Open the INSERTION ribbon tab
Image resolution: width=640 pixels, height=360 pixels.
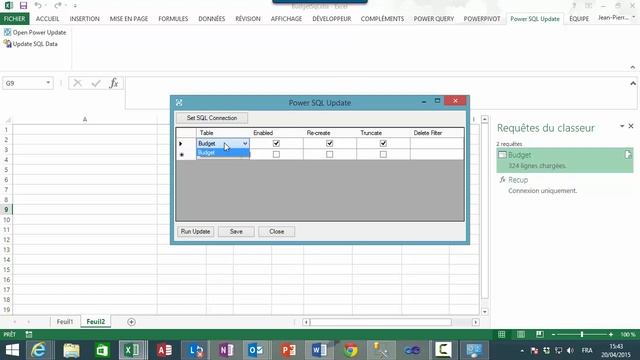84,19
